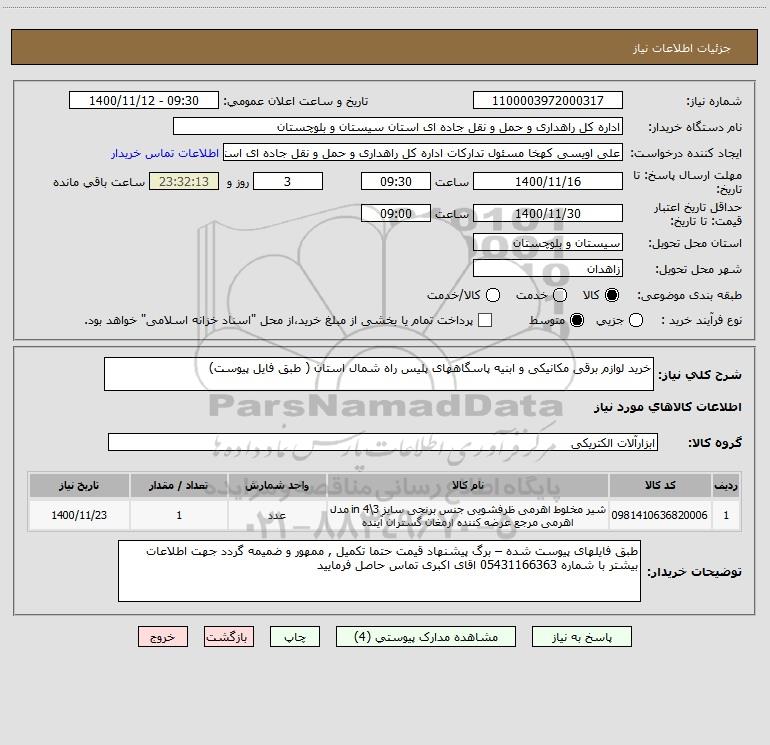Choose the جزیی purchase type radio
This screenshot has height=745, width=770.
636,320
